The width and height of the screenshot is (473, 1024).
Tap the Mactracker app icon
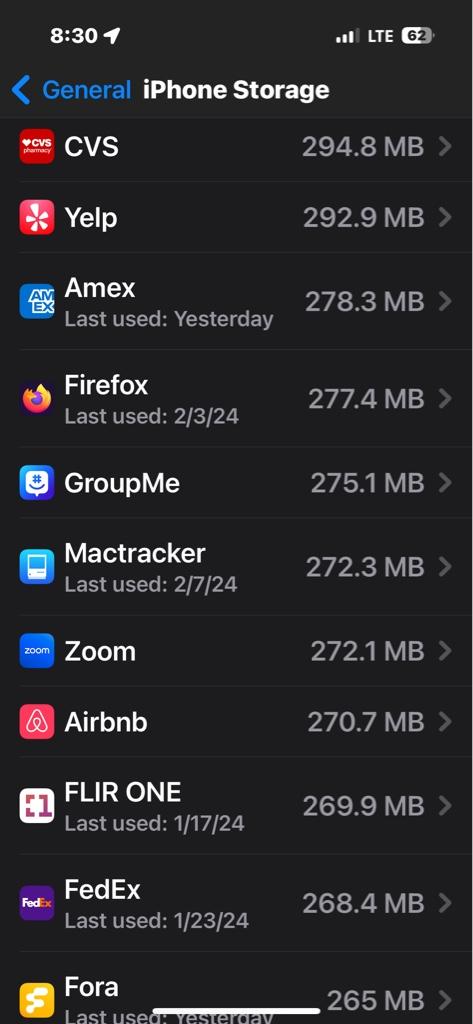pos(37,566)
